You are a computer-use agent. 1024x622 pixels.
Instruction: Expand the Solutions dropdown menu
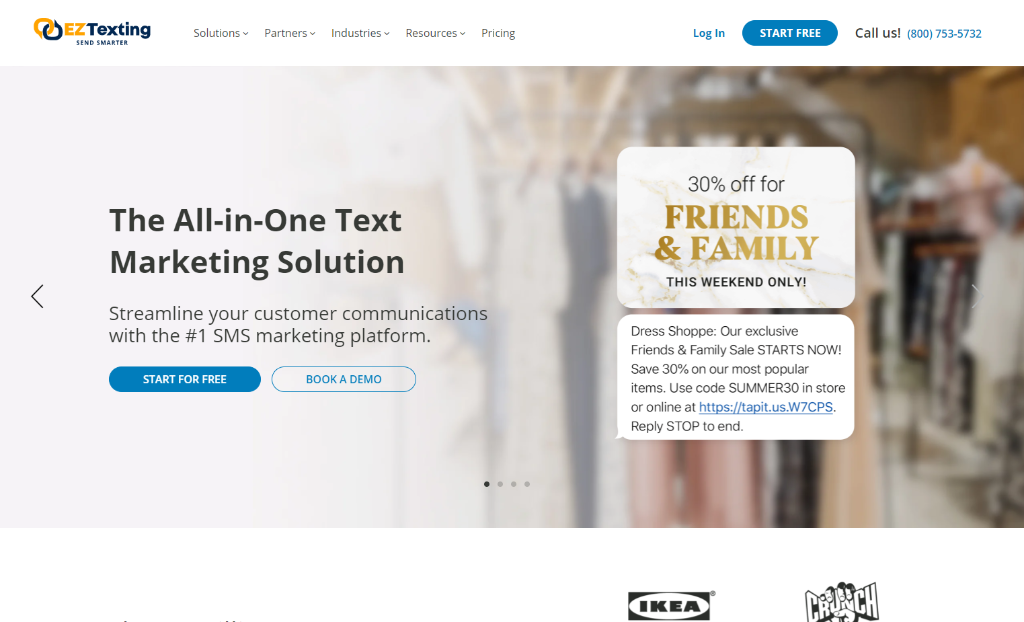(x=221, y=33)
